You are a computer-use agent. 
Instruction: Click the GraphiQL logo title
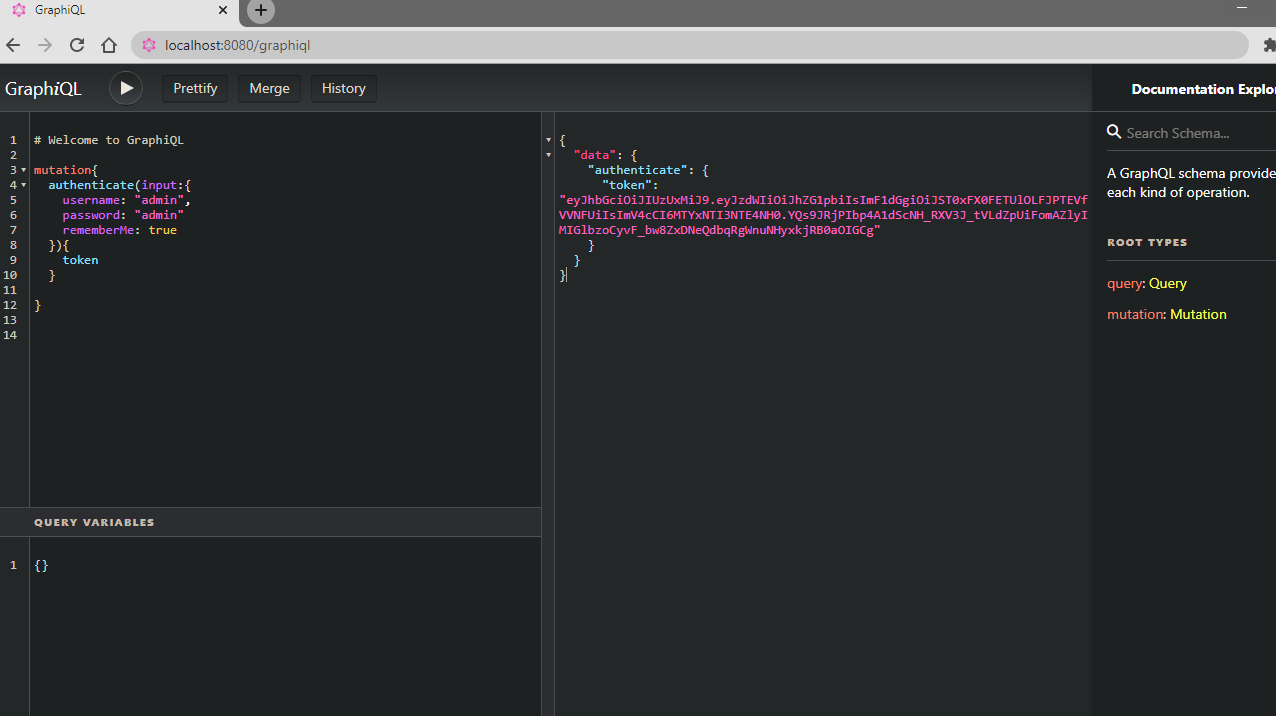point(43,88)
